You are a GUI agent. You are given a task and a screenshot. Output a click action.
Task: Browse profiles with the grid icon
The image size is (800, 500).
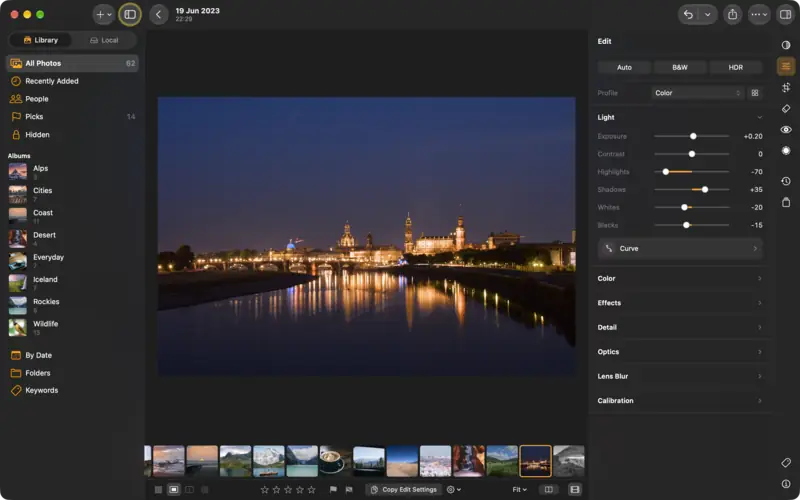(755, 93)
